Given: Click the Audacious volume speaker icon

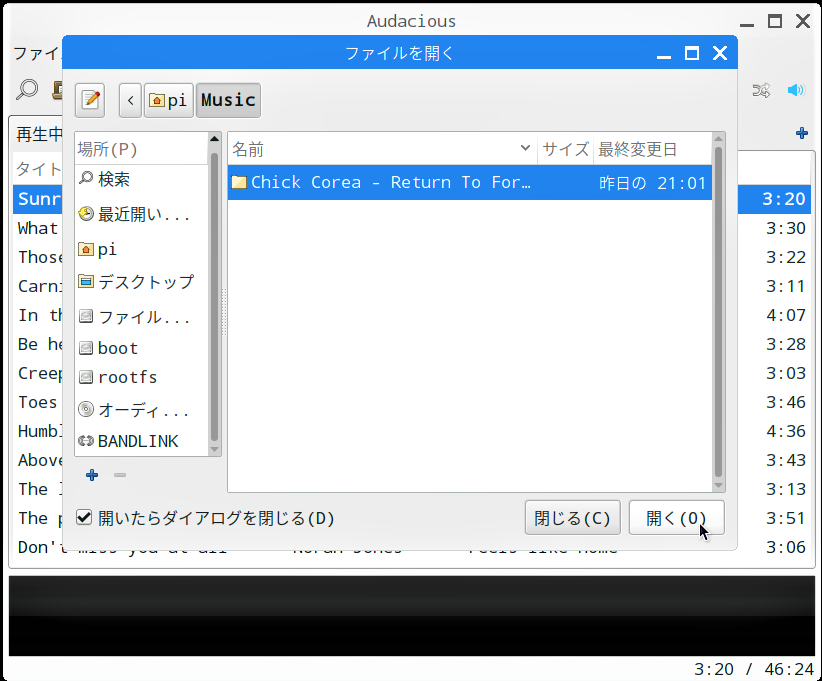Looking at the screenshot, I should pyautogui.click(x=795, y=90).
